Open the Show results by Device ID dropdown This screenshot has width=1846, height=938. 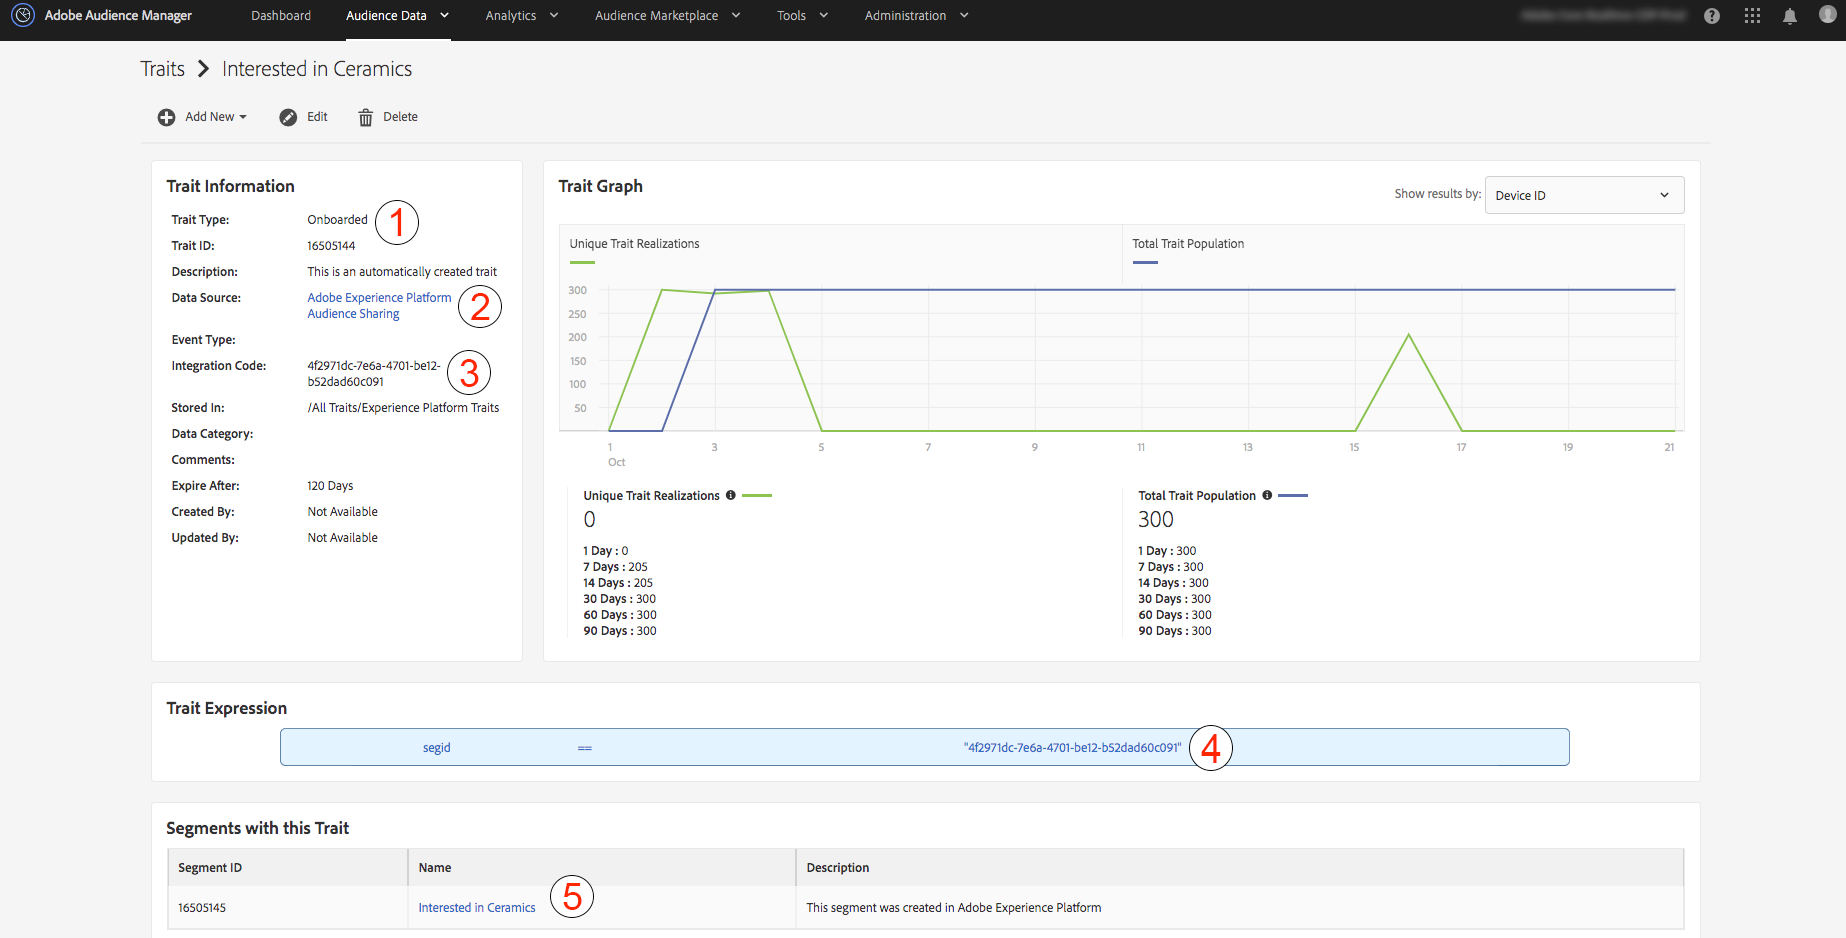click(1584, 195)
